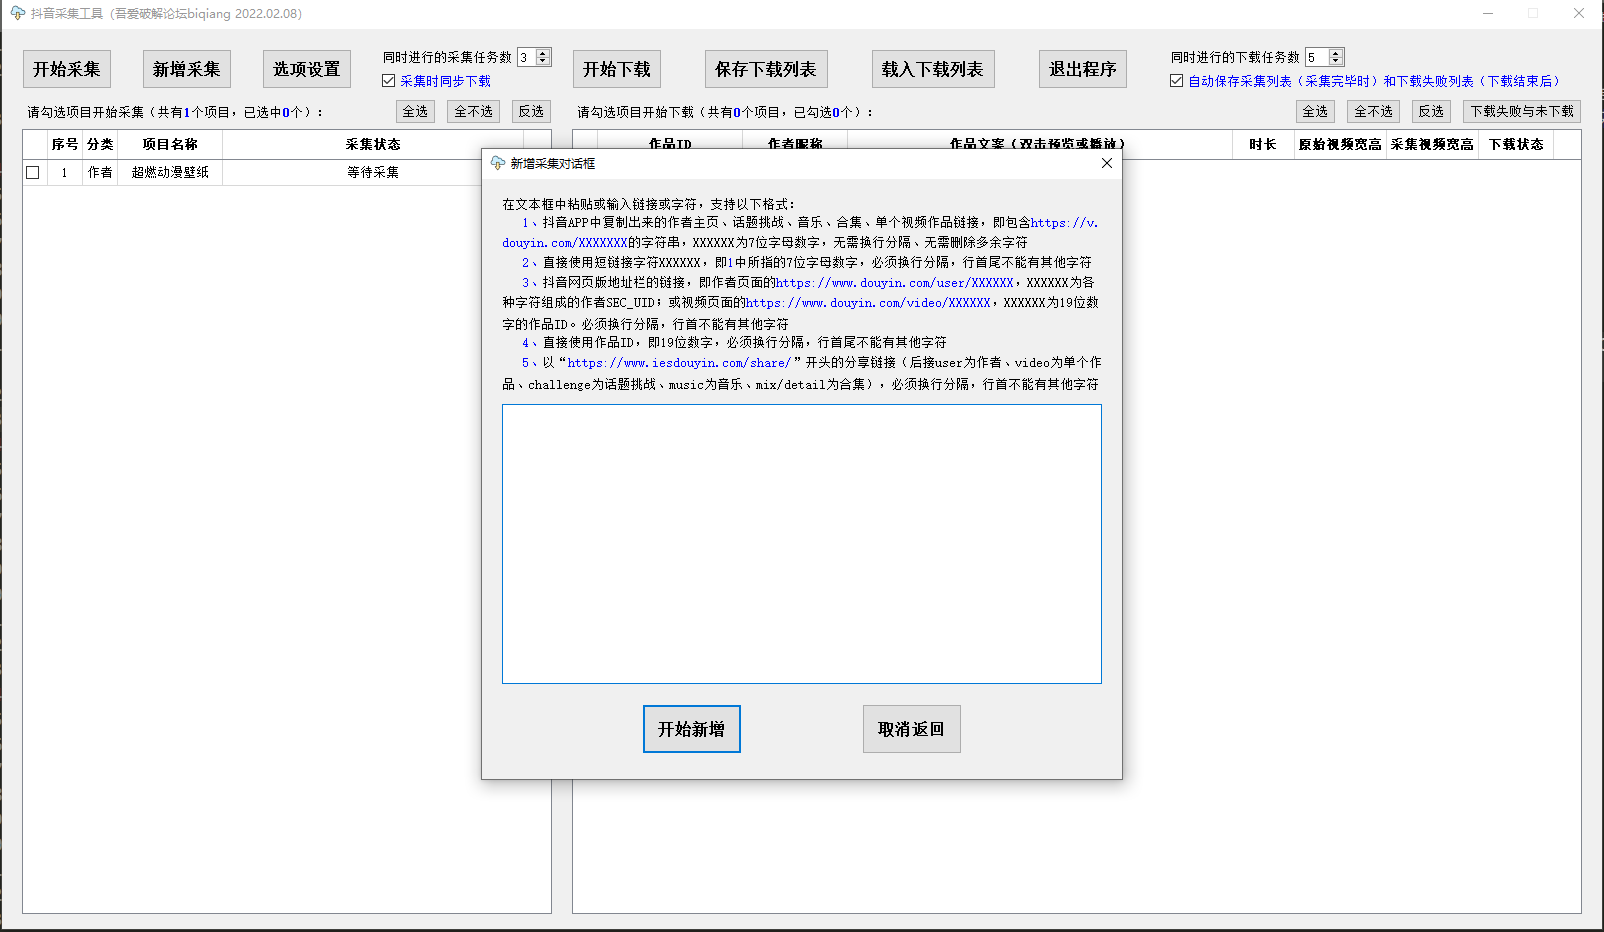Open 选项设置 options
This screenshot has width=1604, height=932.
[307, 69]
